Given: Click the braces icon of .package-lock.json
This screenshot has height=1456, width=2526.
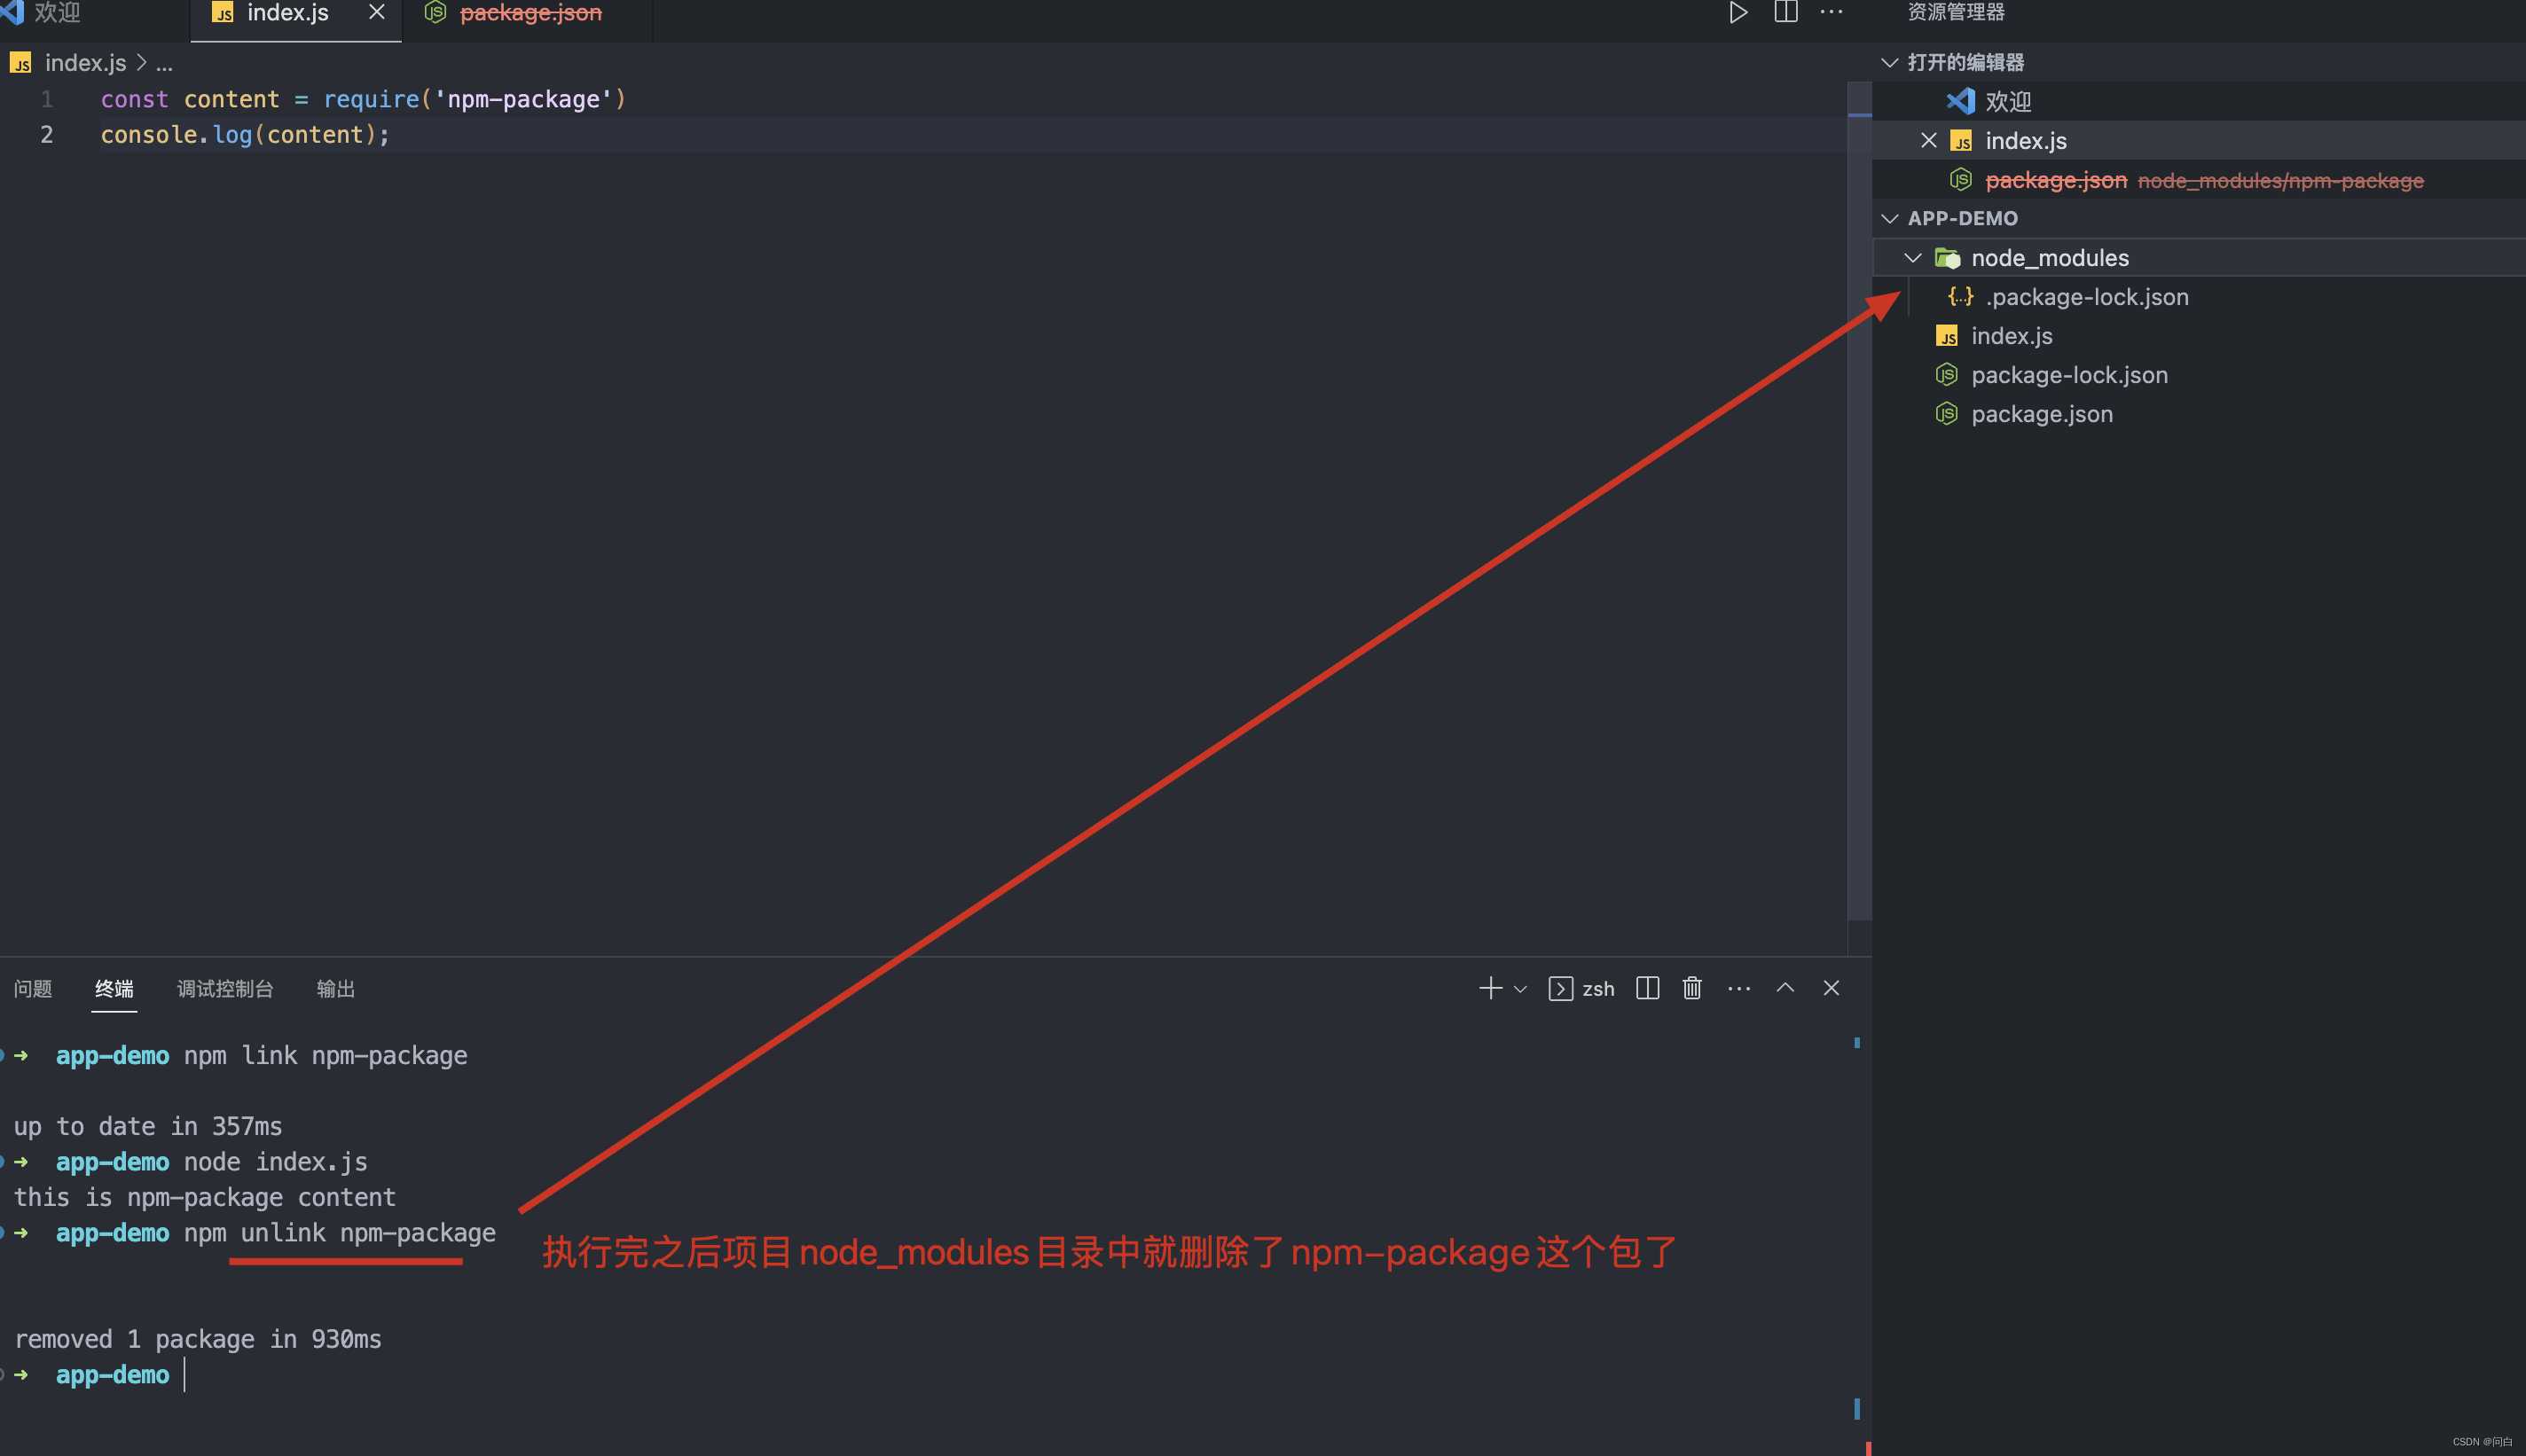Looking at the screenshot, I should pyautogui.click(x=1961, y=296).
